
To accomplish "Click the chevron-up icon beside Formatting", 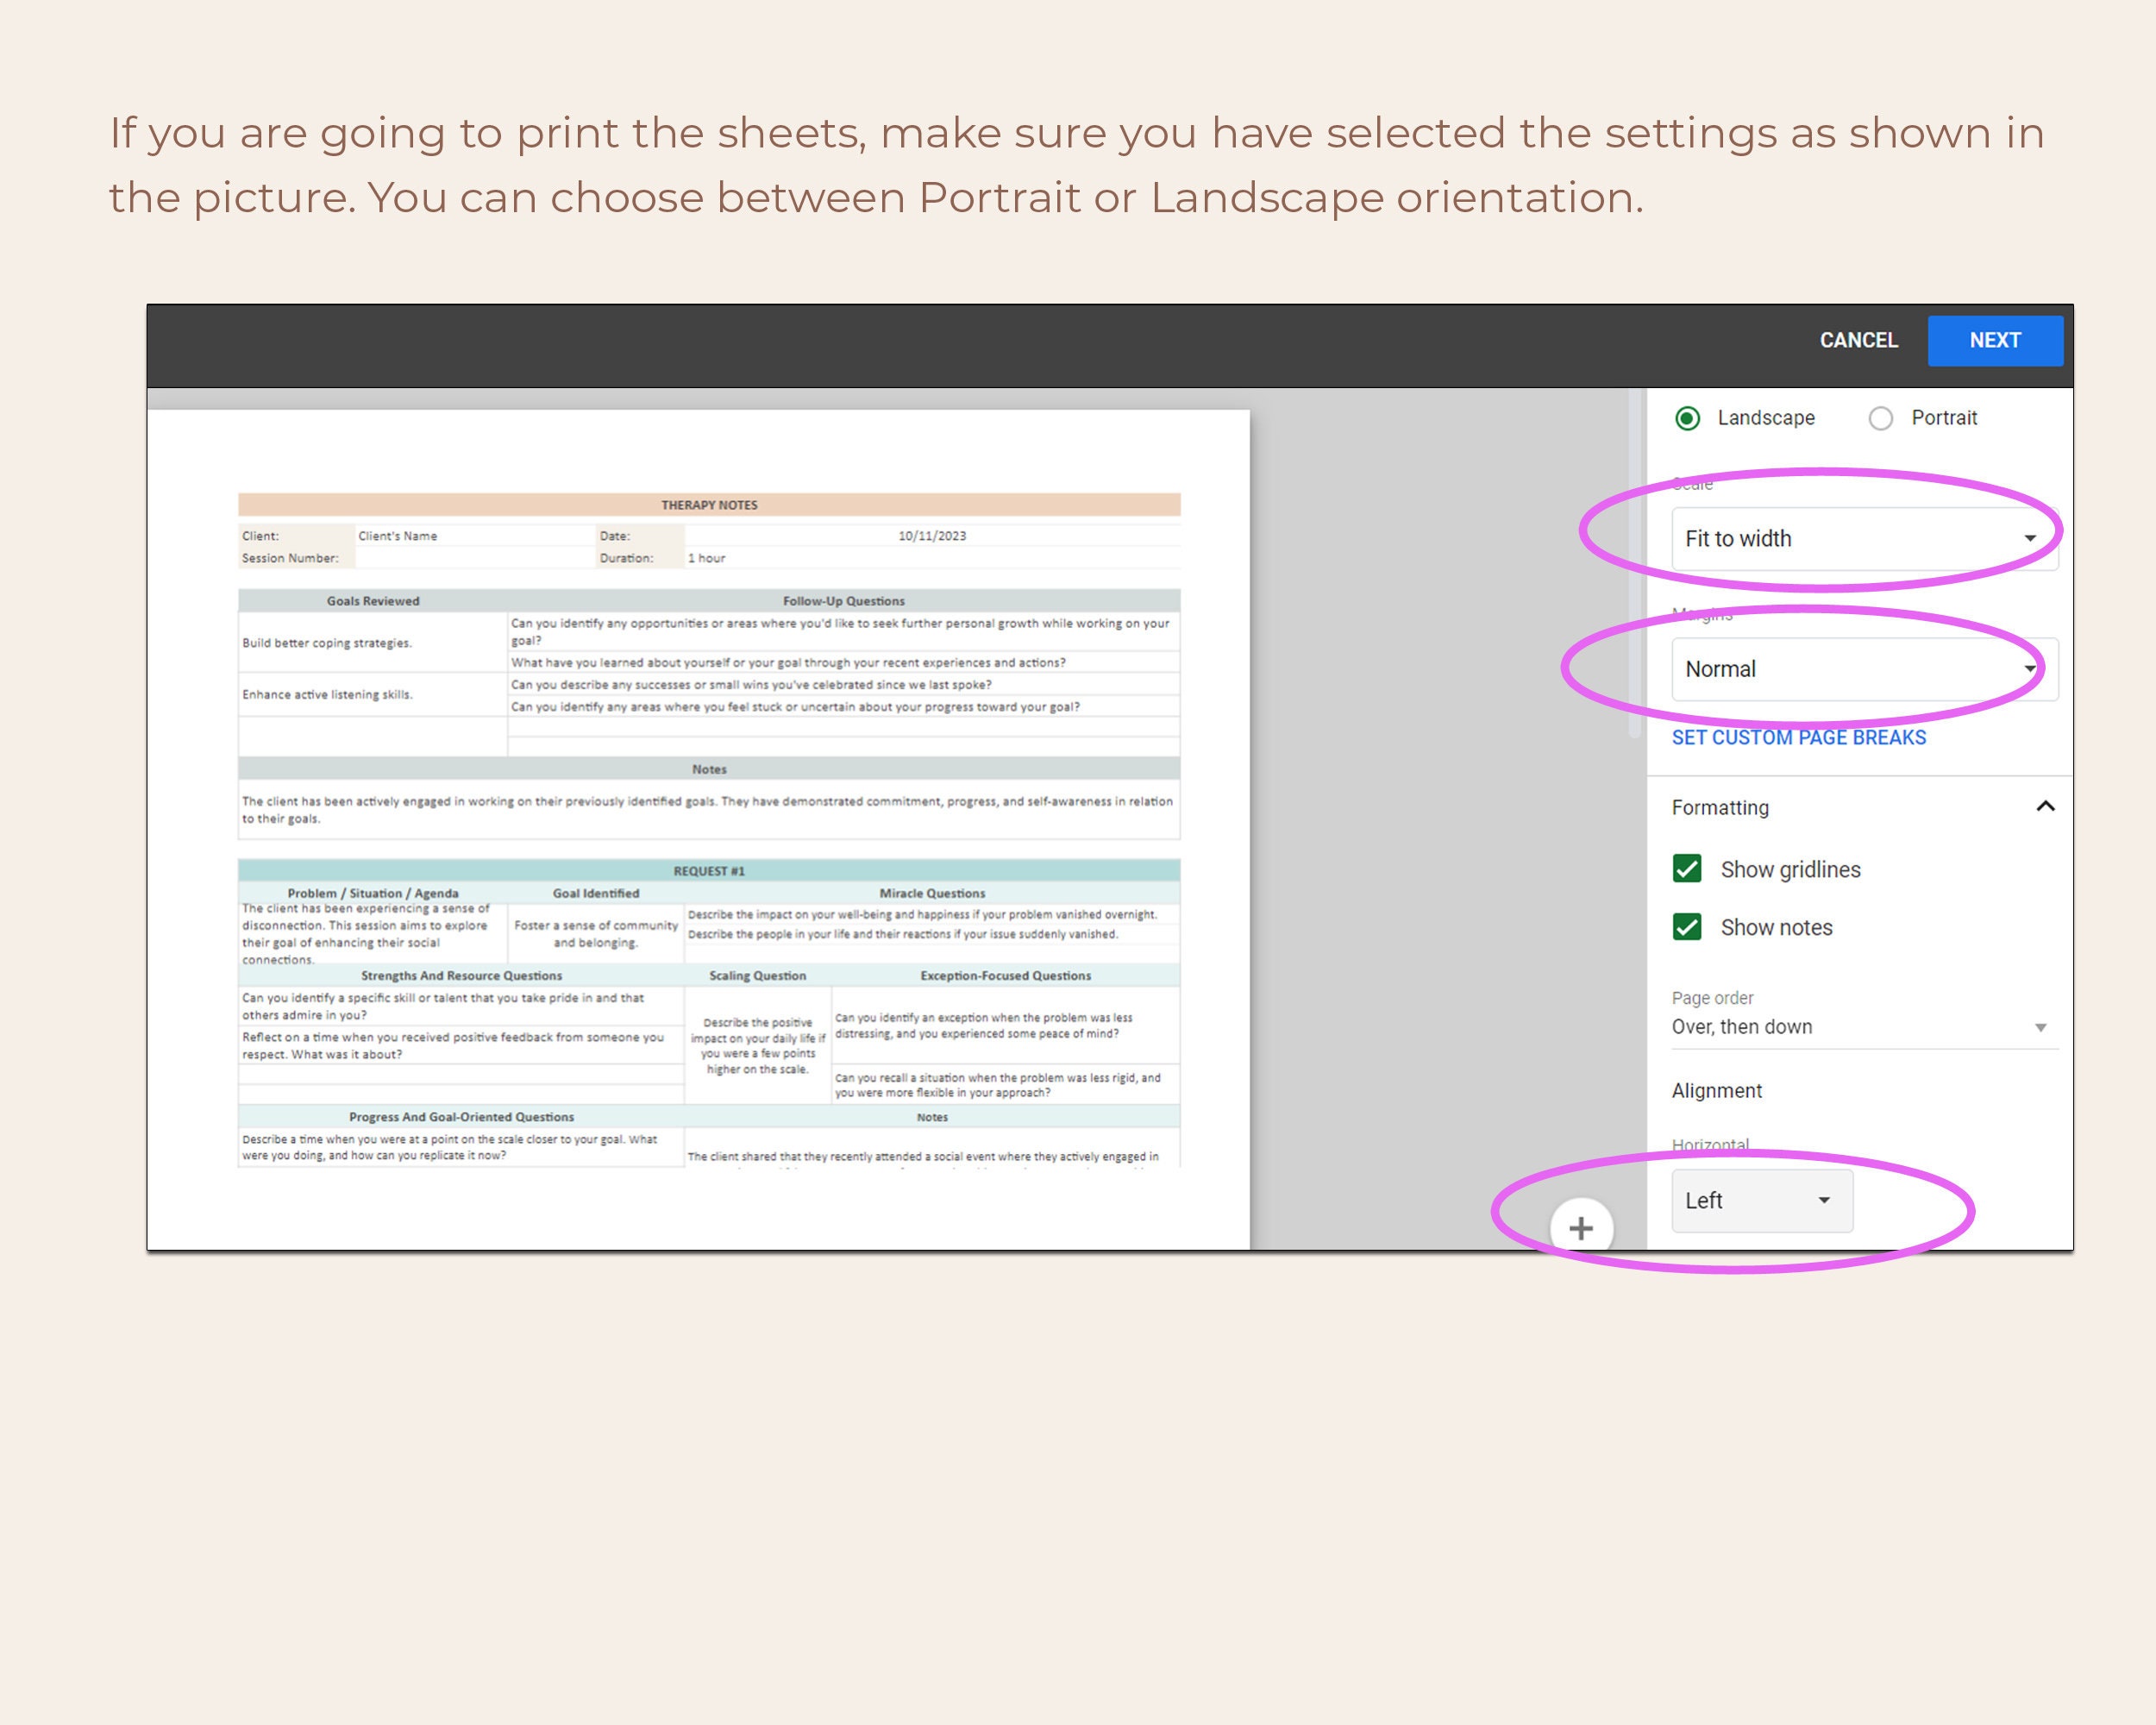I will coord(2045,806).
